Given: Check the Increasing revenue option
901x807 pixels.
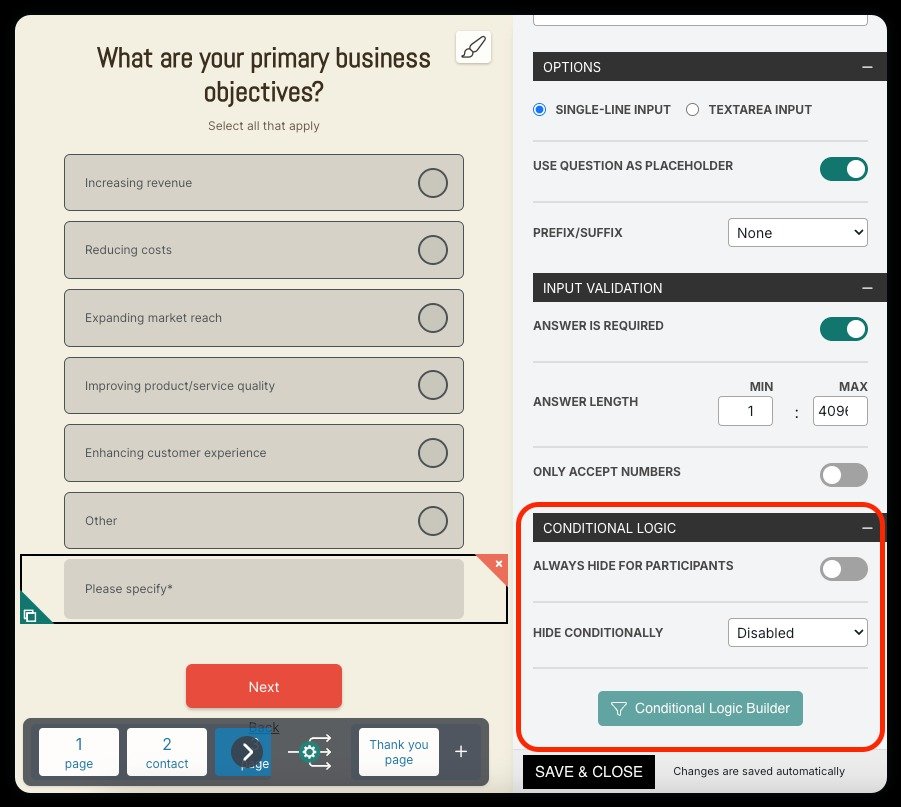Looking at the screenshot, I should (x=433, y=183).
